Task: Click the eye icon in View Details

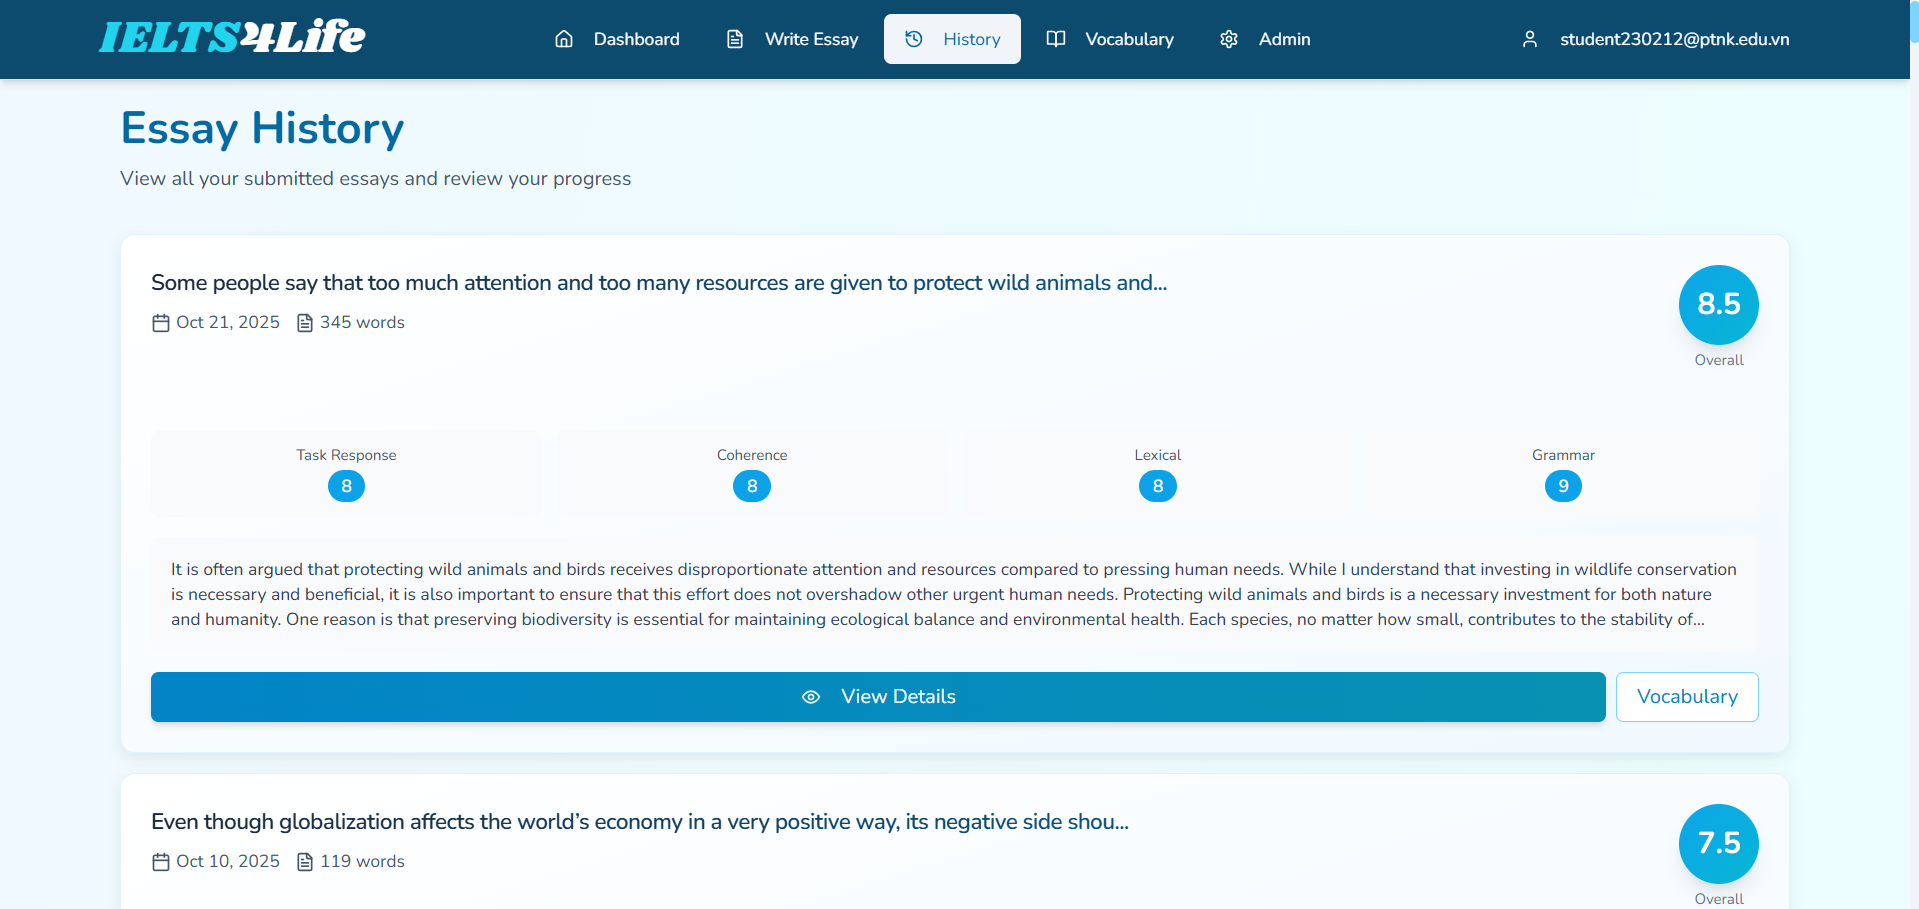Action: tap(811, 697)
